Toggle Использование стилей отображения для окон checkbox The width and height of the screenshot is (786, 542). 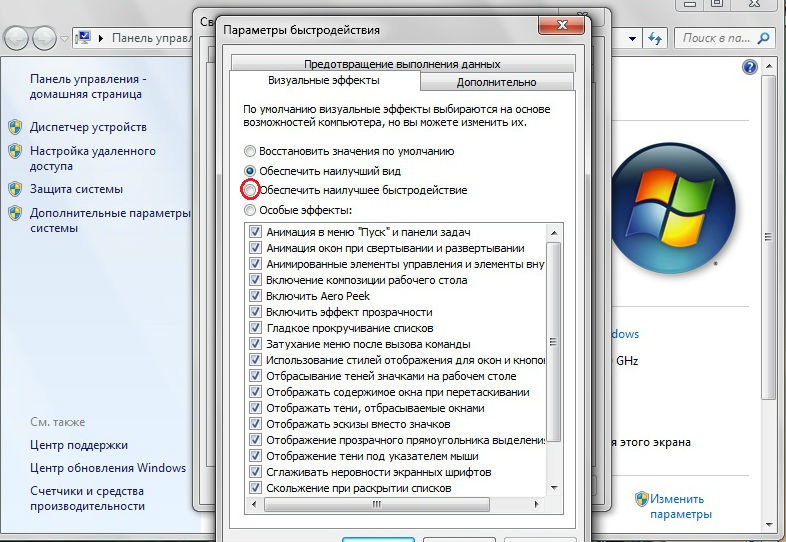255,360
